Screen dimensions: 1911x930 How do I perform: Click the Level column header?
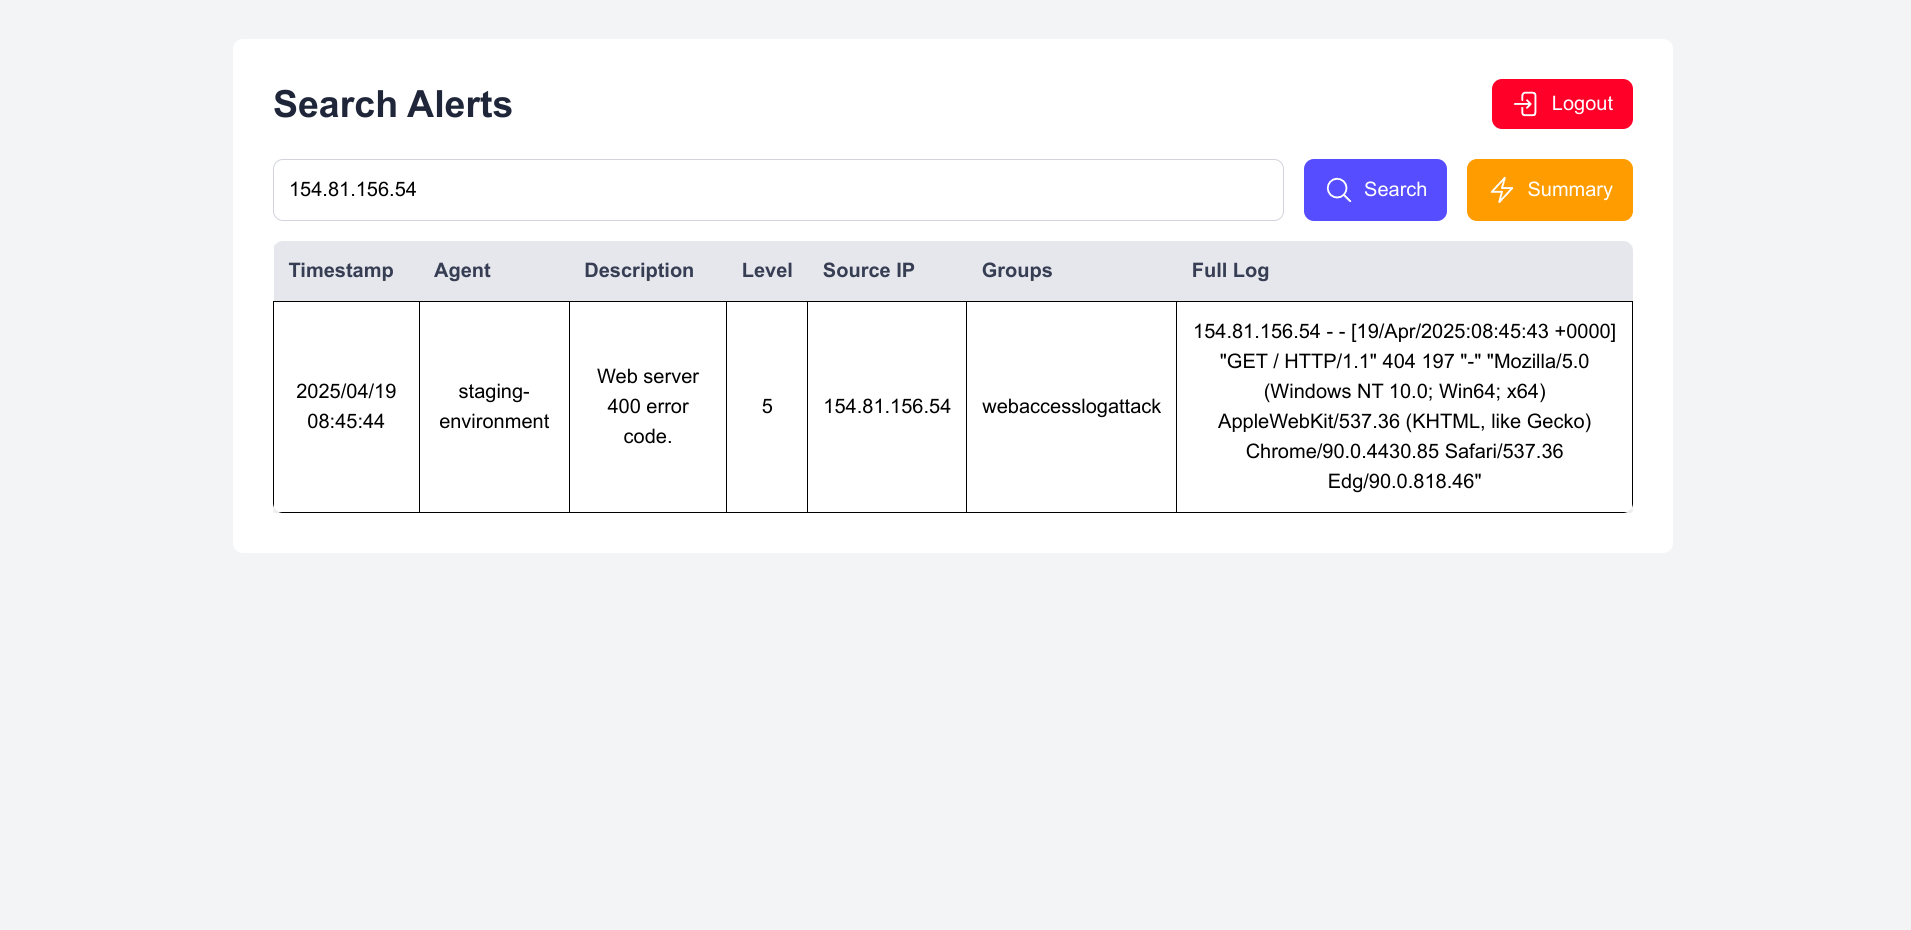pyautogui.click(x=767, y=271)
